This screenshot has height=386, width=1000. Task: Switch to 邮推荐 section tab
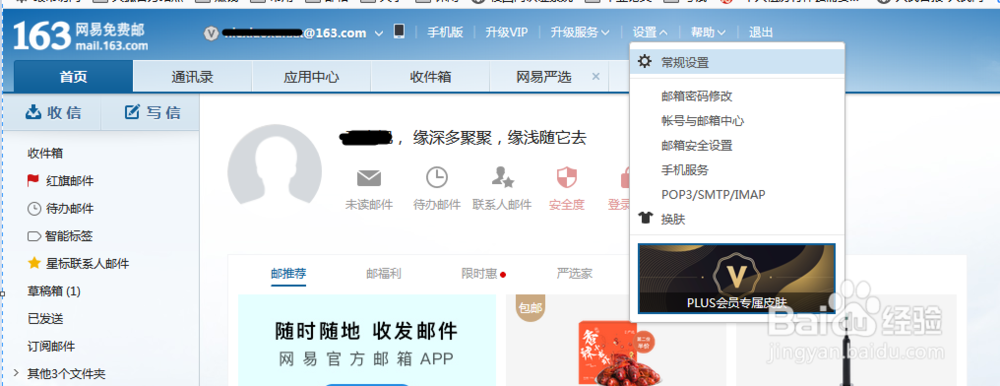pyautogui.click(x=288, y=274)
